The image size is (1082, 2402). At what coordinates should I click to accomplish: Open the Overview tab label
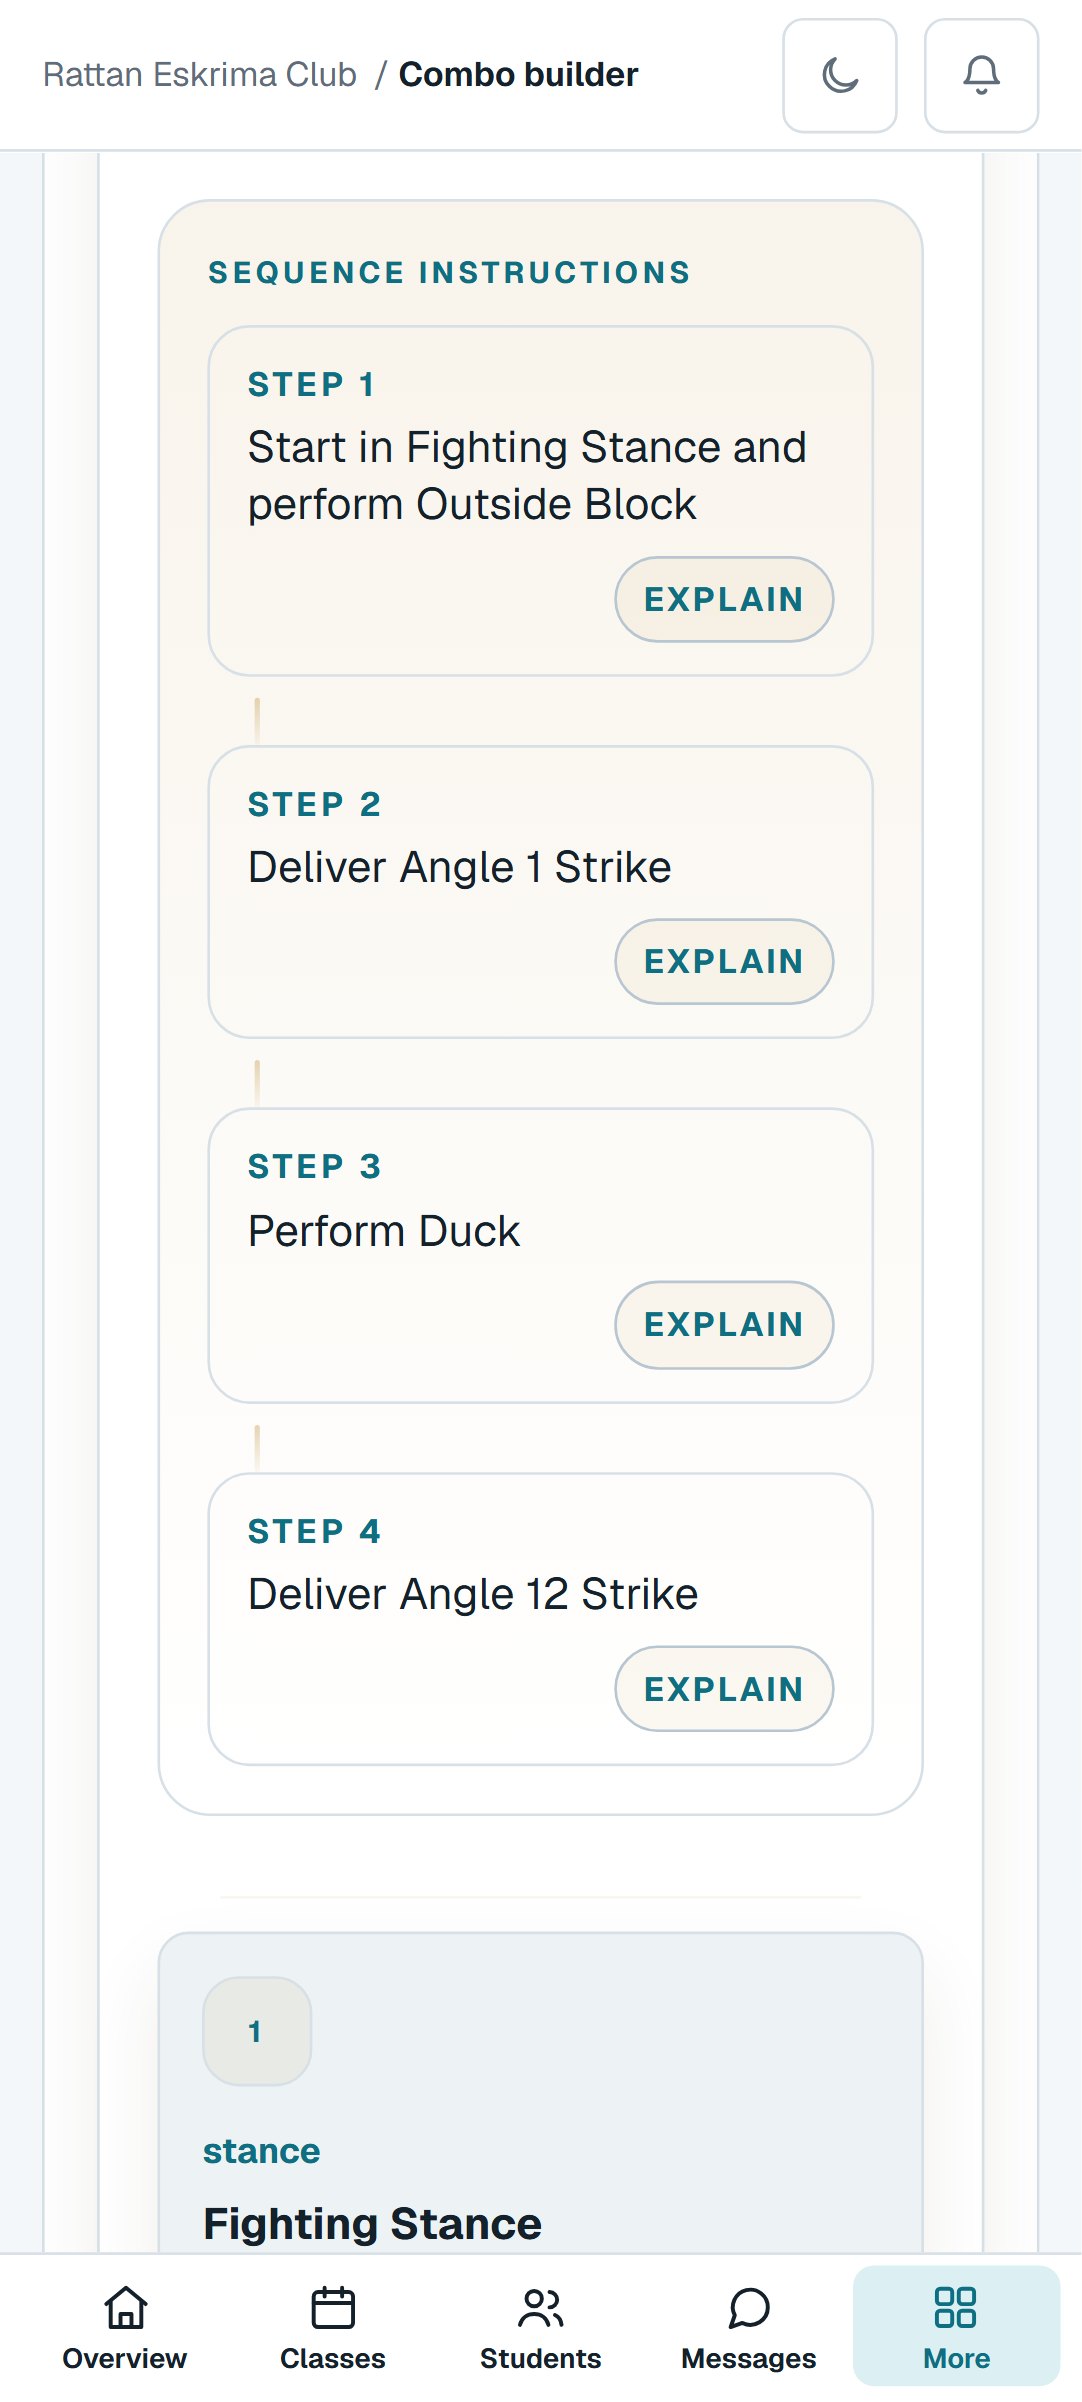point(125,2358)
